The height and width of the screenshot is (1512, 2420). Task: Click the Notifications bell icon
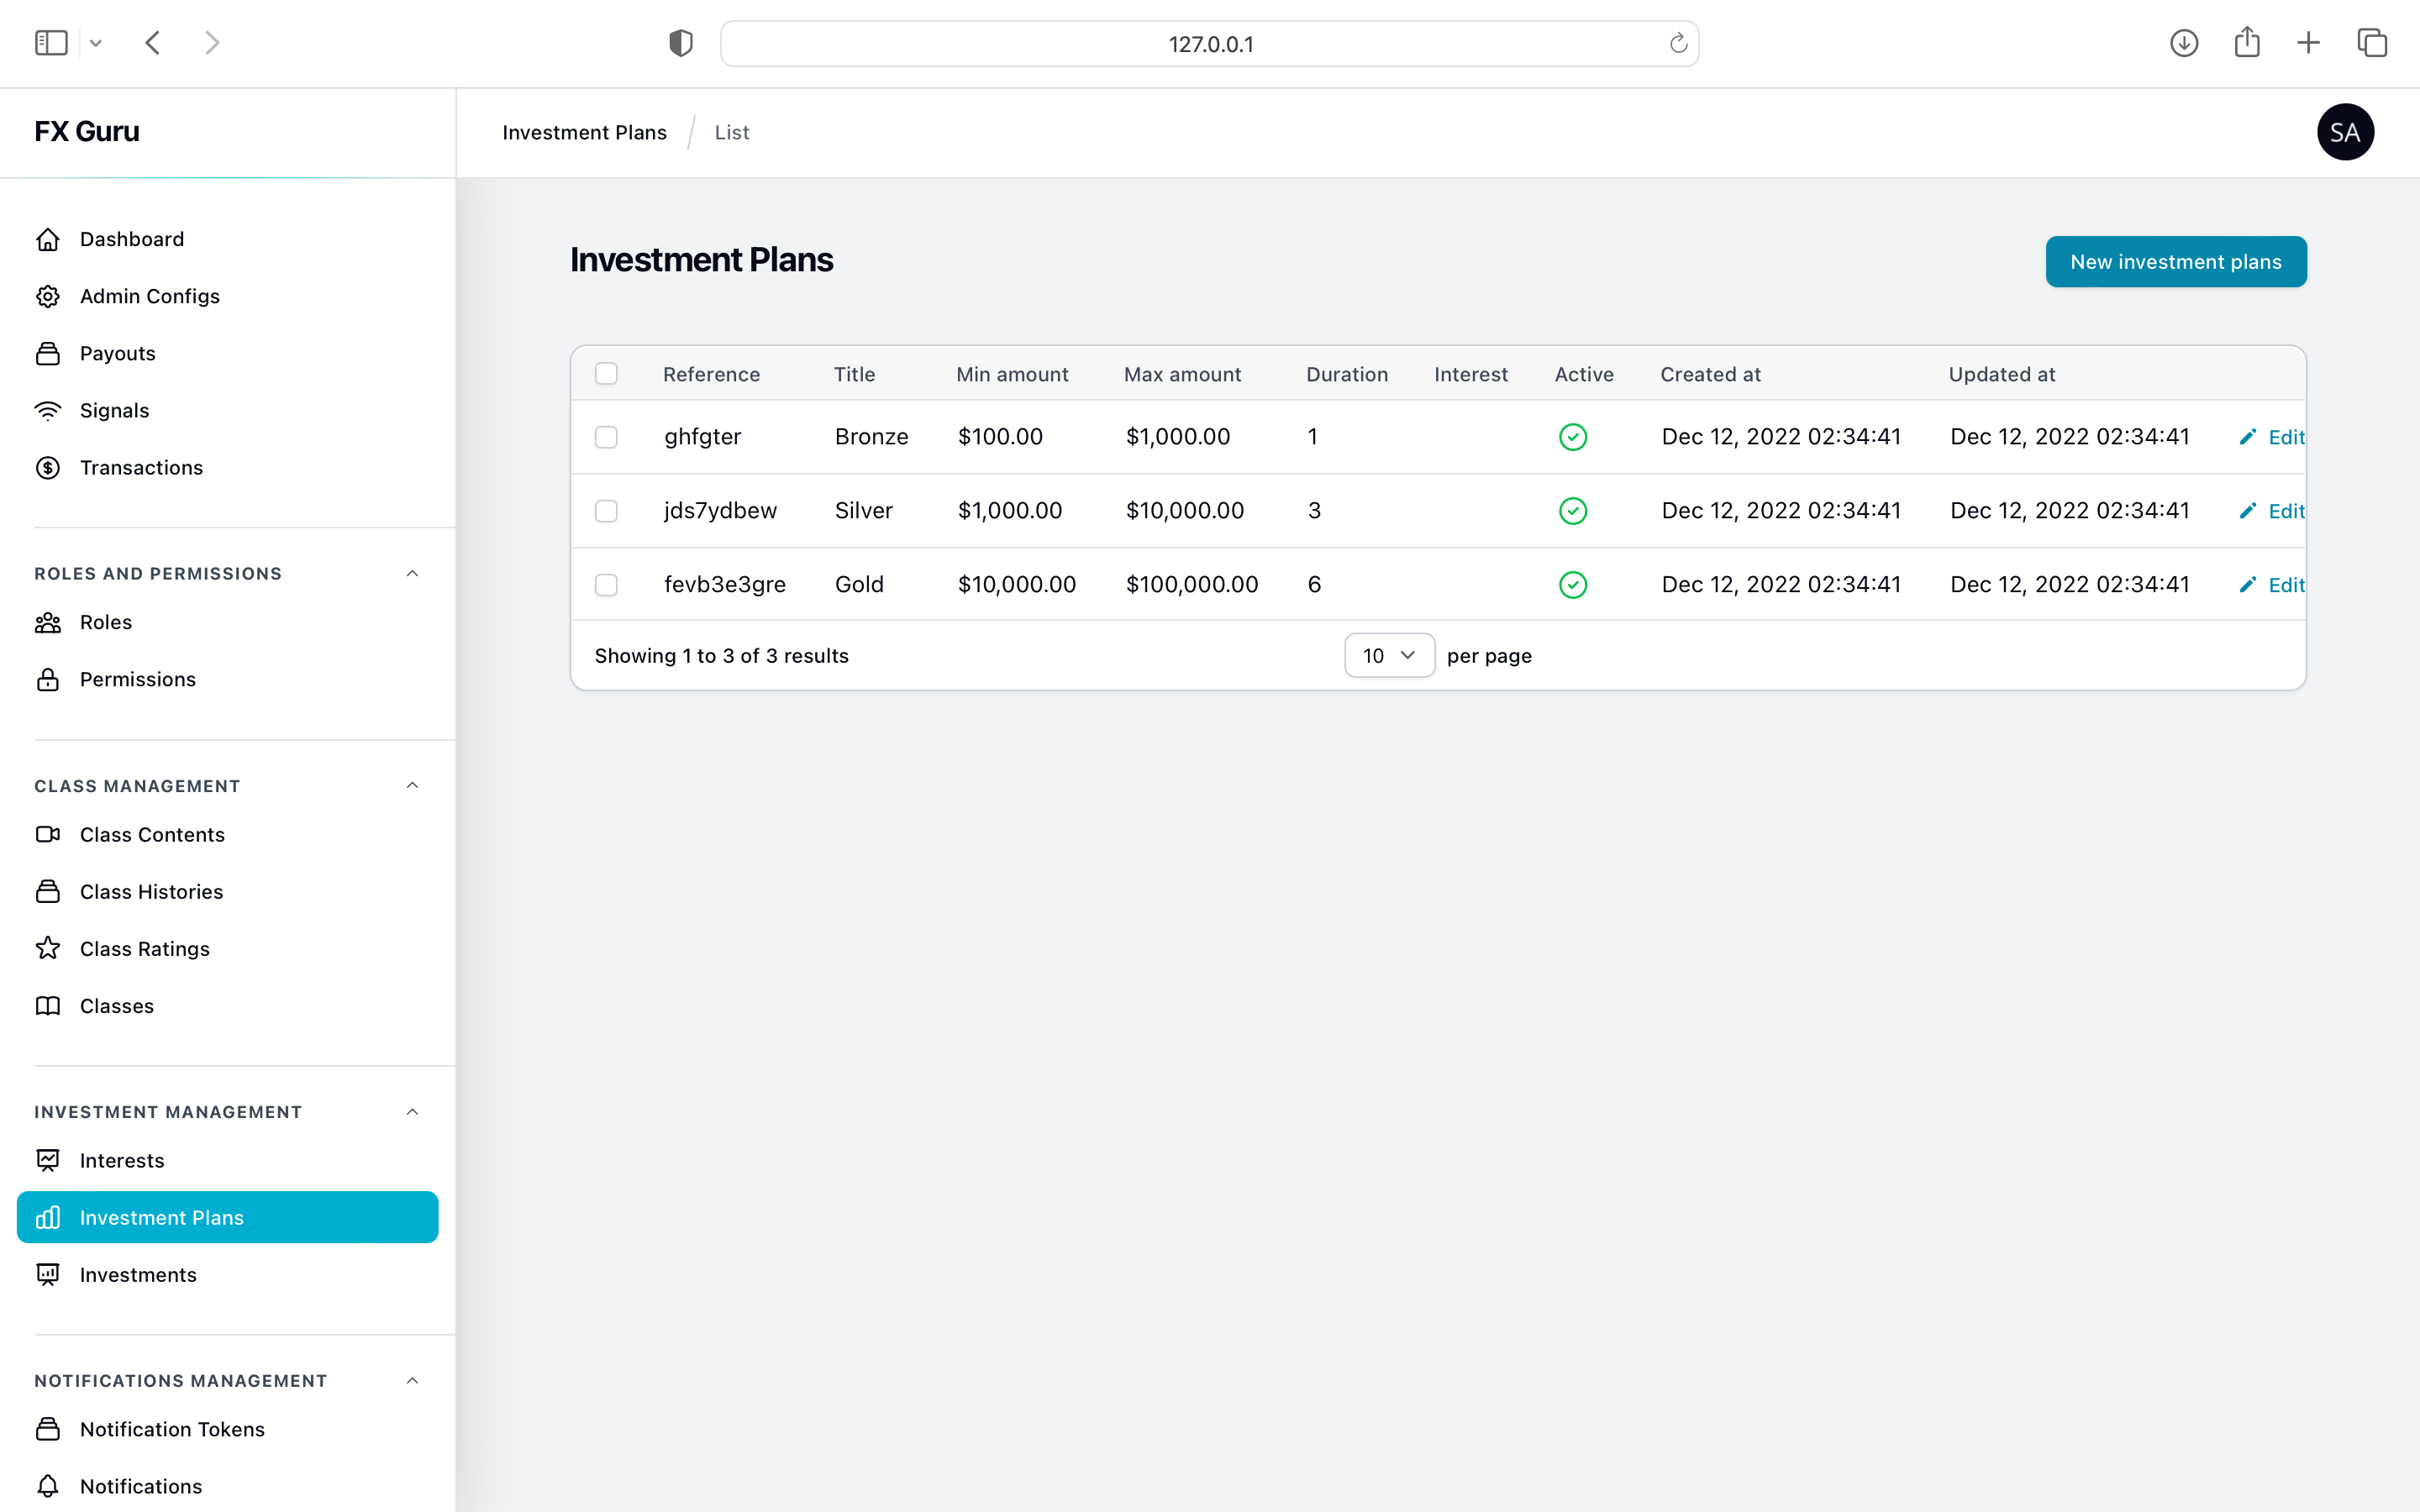[x=48, y=1486]
